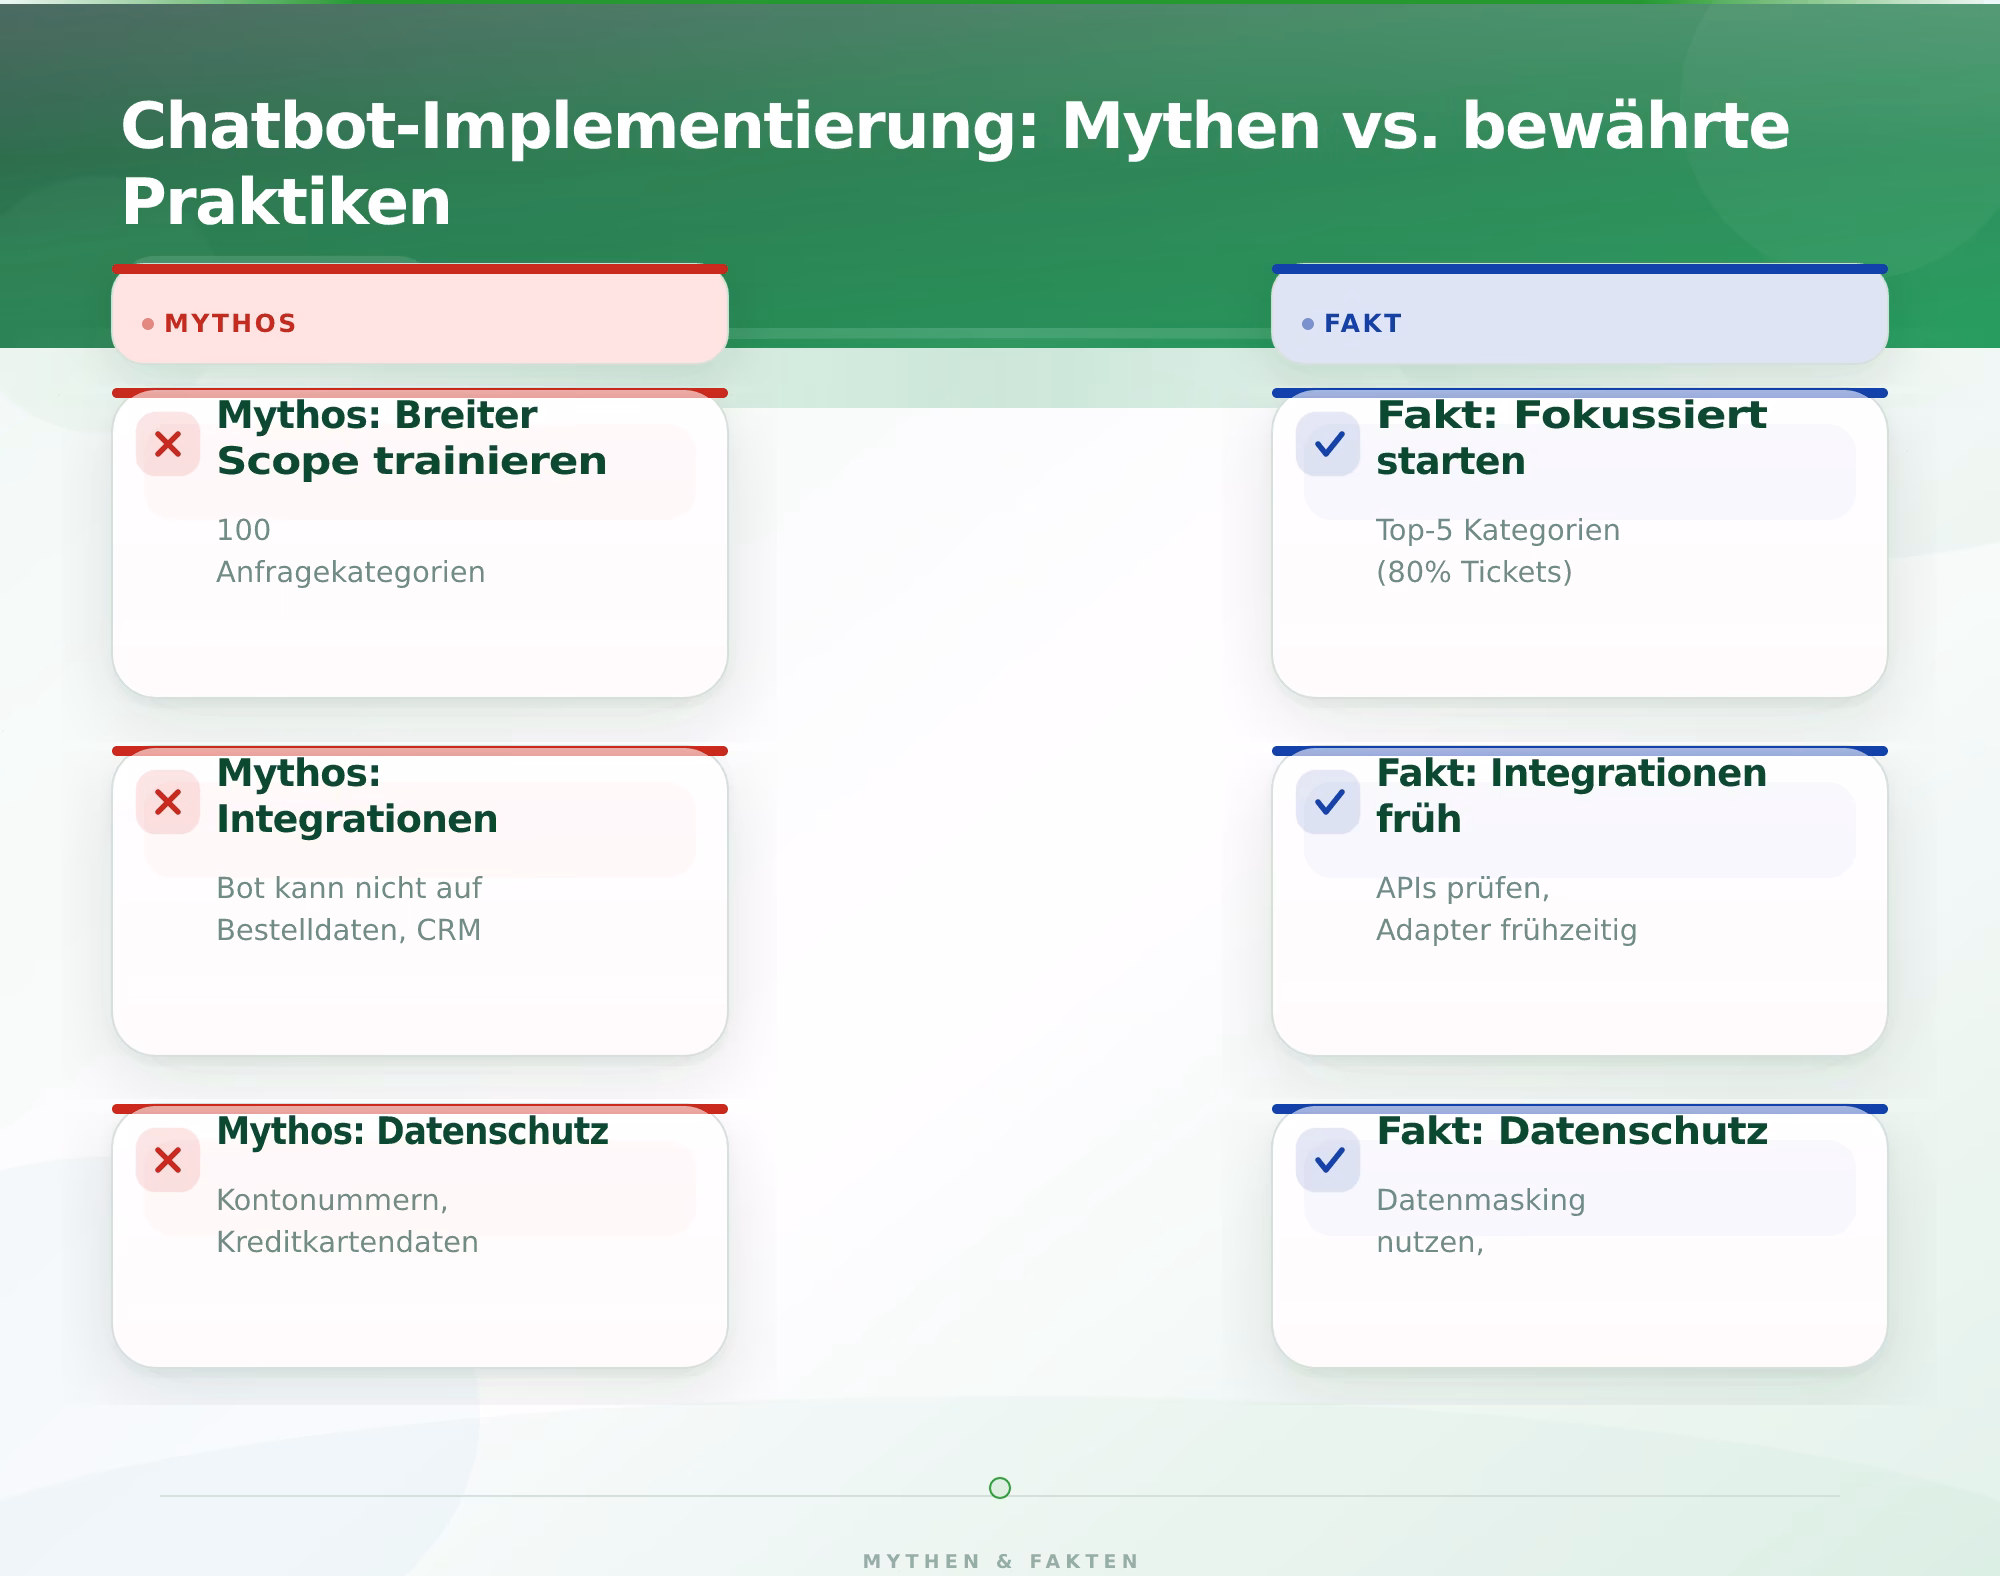This screenshot has height=1576, width=2000.
Task: Click the red X icon beside 'Mythos: Integrationen'
Action: [x=168, y=802]
